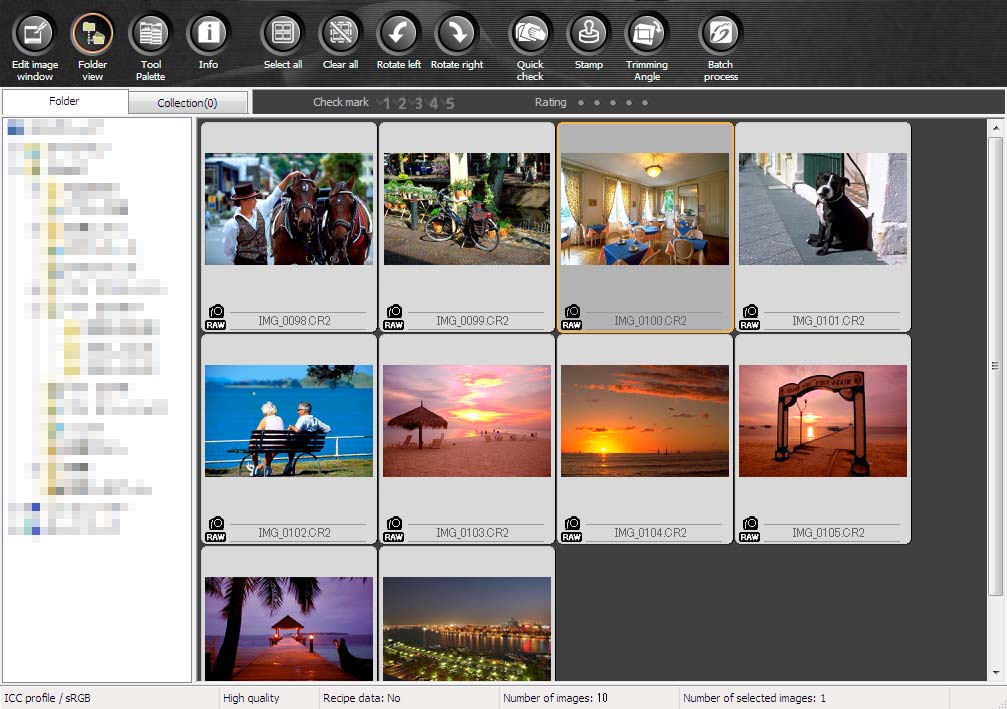Set rating to one star dot
1007x709 pixels.
click(581, 103)
